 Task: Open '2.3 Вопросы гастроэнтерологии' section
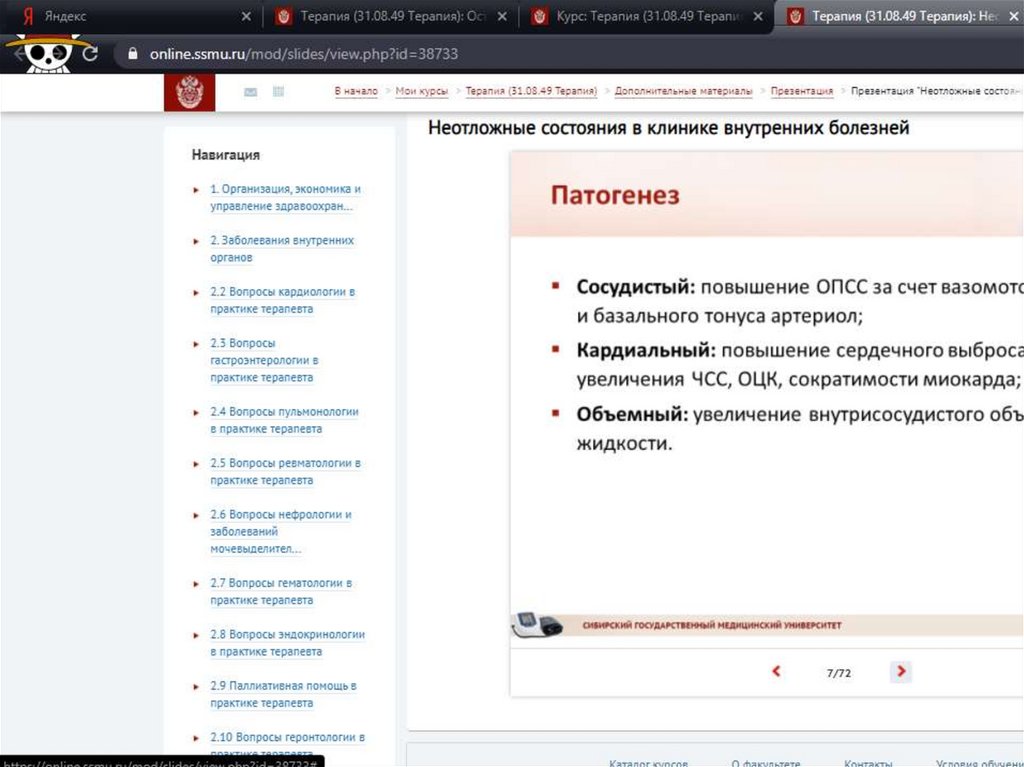point(264,360)
